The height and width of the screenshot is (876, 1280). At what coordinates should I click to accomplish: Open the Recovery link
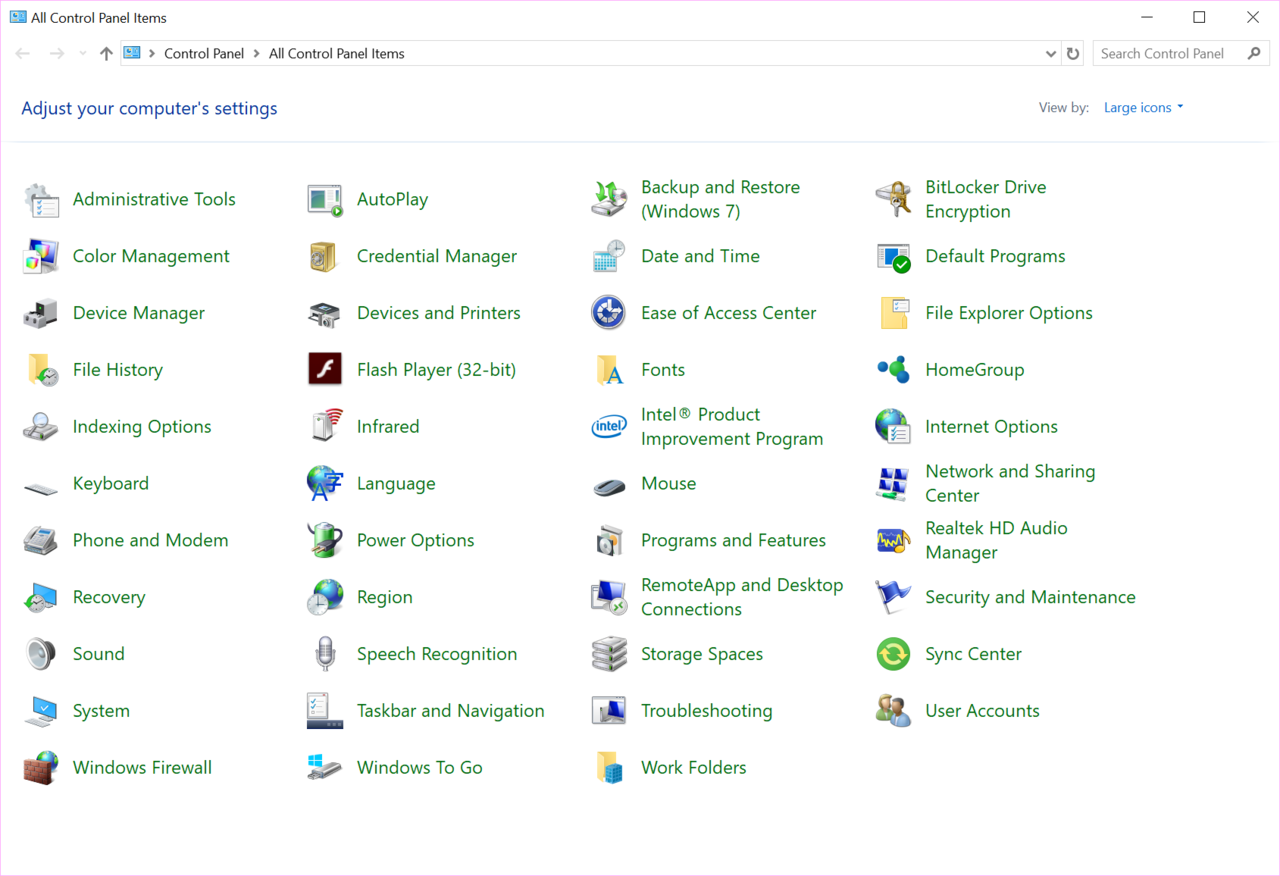coord(109,598)
